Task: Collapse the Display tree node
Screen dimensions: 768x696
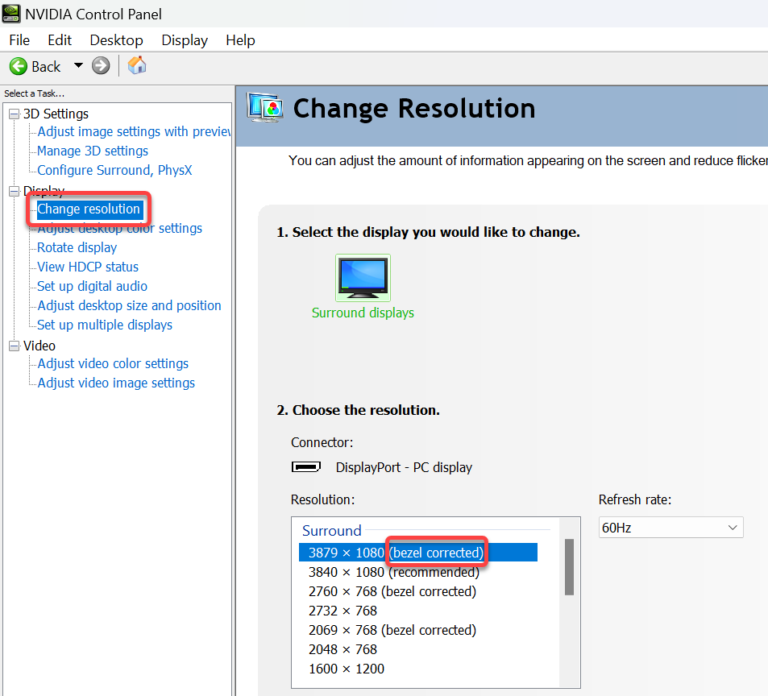Action: tap(14, 191)
